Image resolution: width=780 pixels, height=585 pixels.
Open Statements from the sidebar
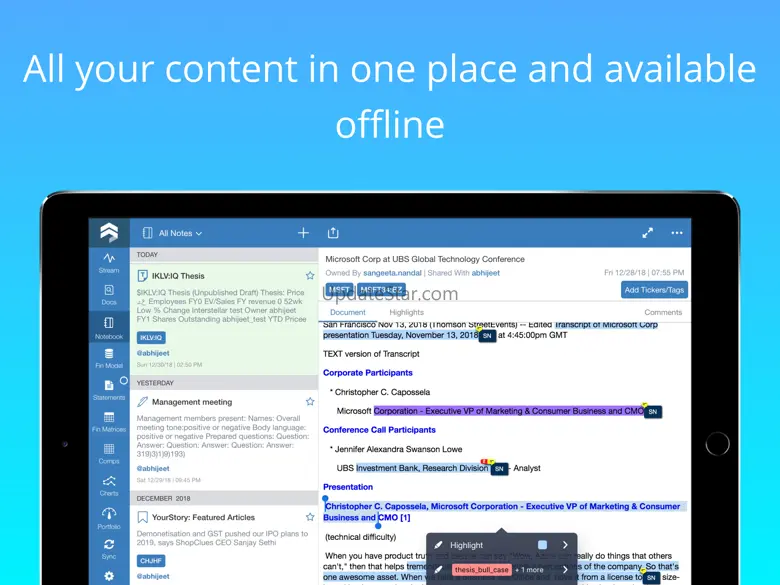[x=108, y=390]
